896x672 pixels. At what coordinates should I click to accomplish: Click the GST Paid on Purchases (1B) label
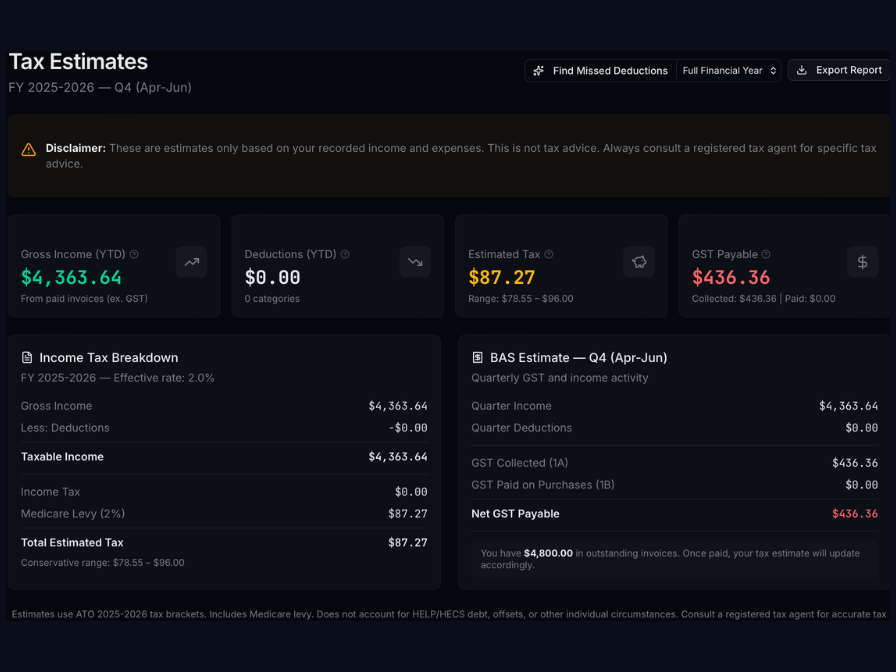pos(543,485)
